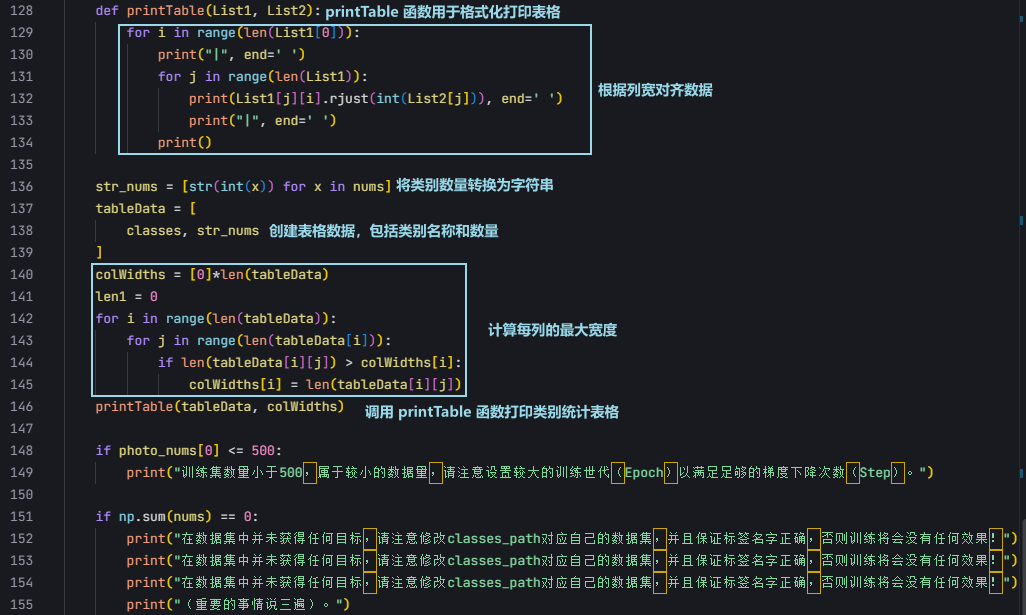Click 'for i in range(len(List1[0])):' code

tap(243, 33)
